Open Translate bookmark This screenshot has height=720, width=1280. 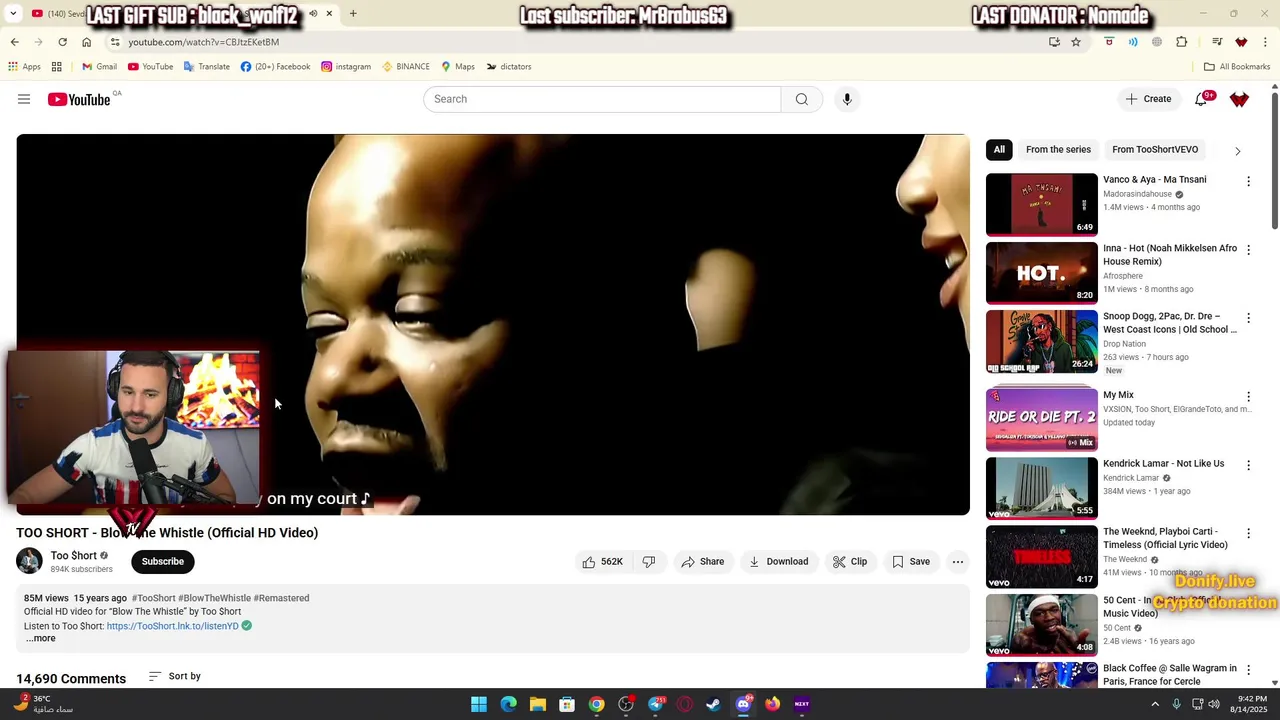205,67
